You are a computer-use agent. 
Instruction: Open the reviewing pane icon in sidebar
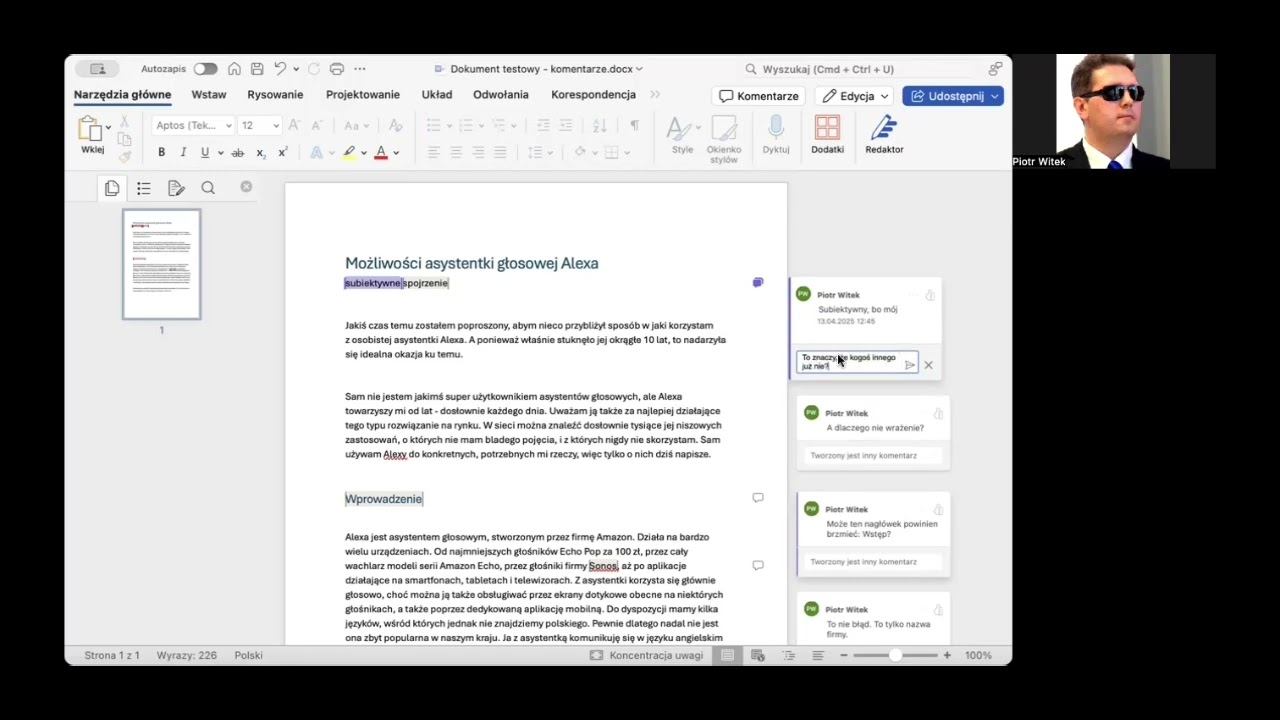point(176,188)
